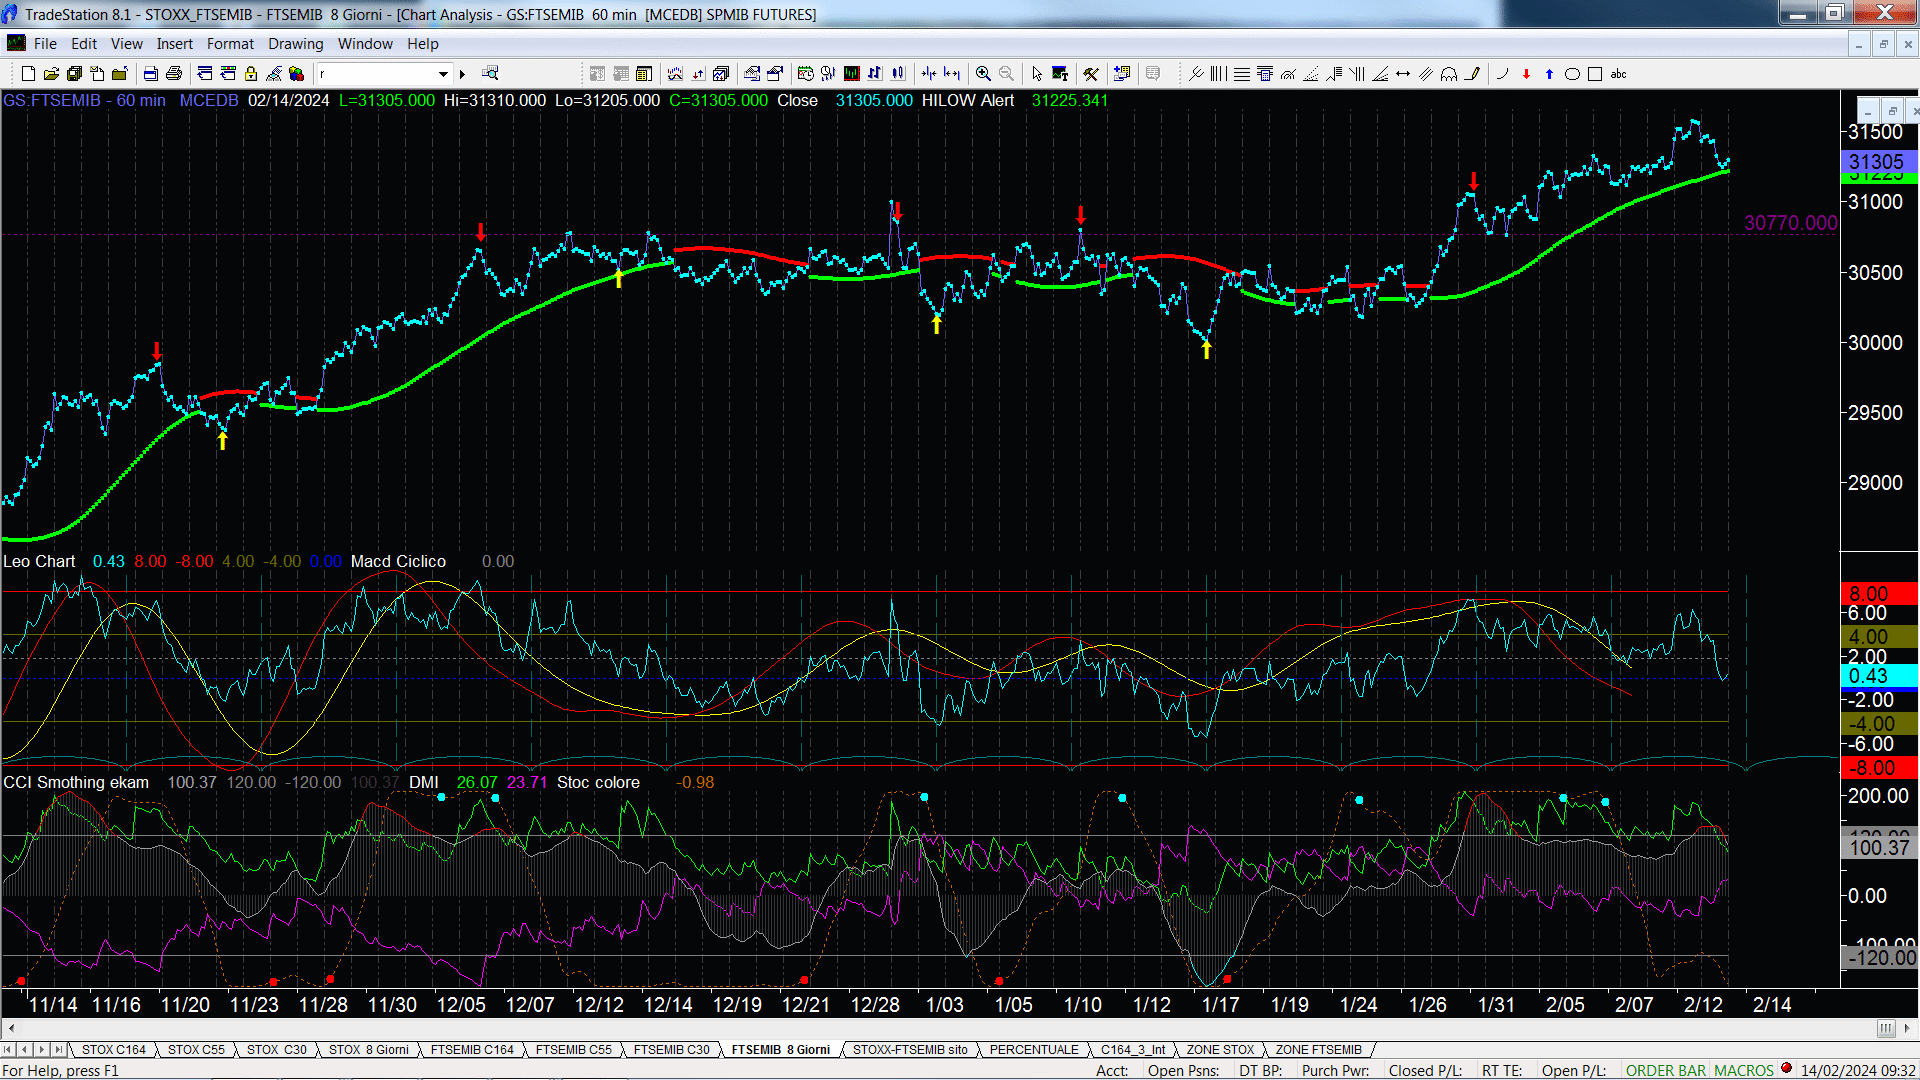1920x1080 pixels.
Task: Switch to STOX C55 workspace tab
Action: tap(196, 1050)
